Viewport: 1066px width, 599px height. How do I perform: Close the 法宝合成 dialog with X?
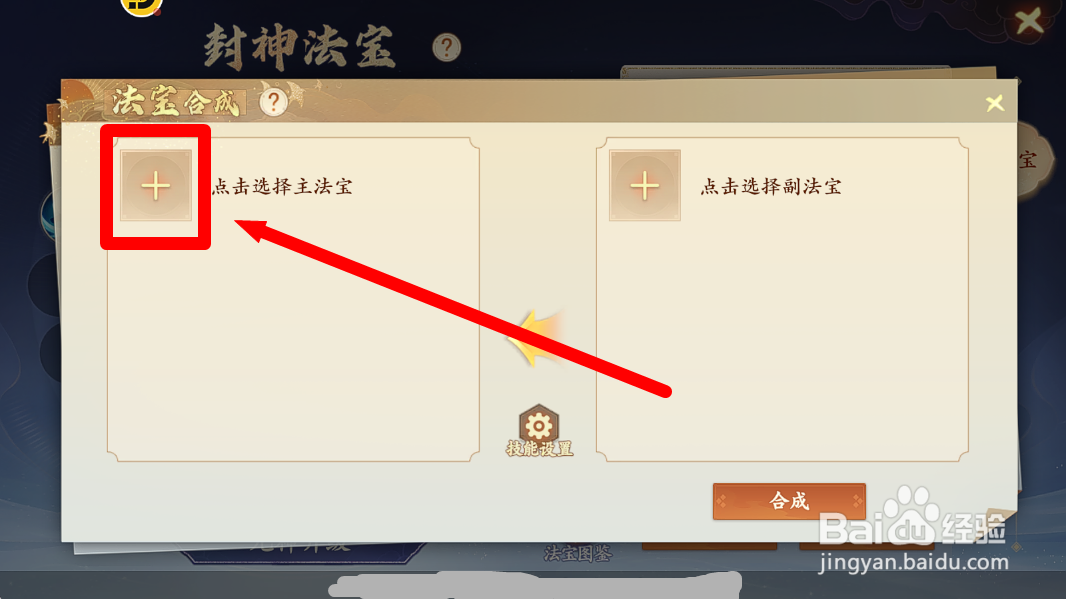pos(995,103)
